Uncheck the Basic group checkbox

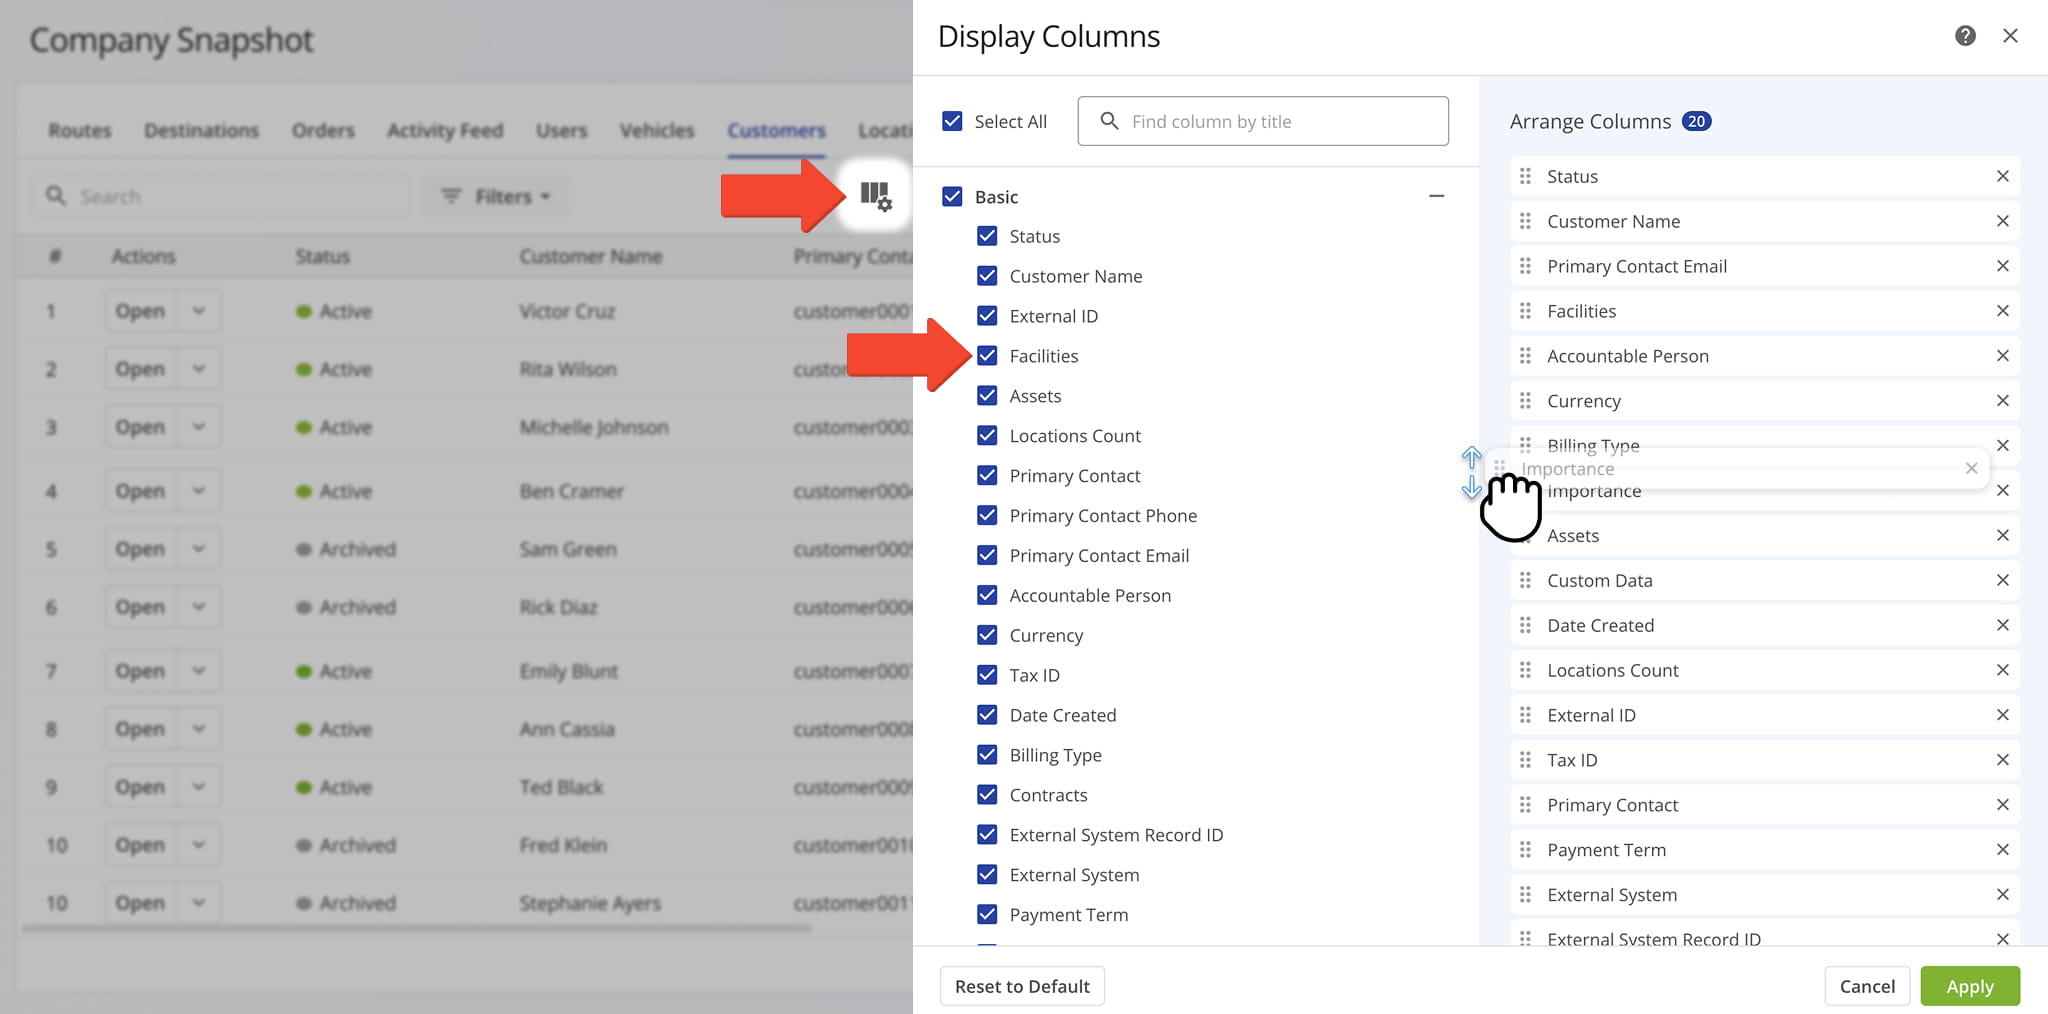click(952, 197)
